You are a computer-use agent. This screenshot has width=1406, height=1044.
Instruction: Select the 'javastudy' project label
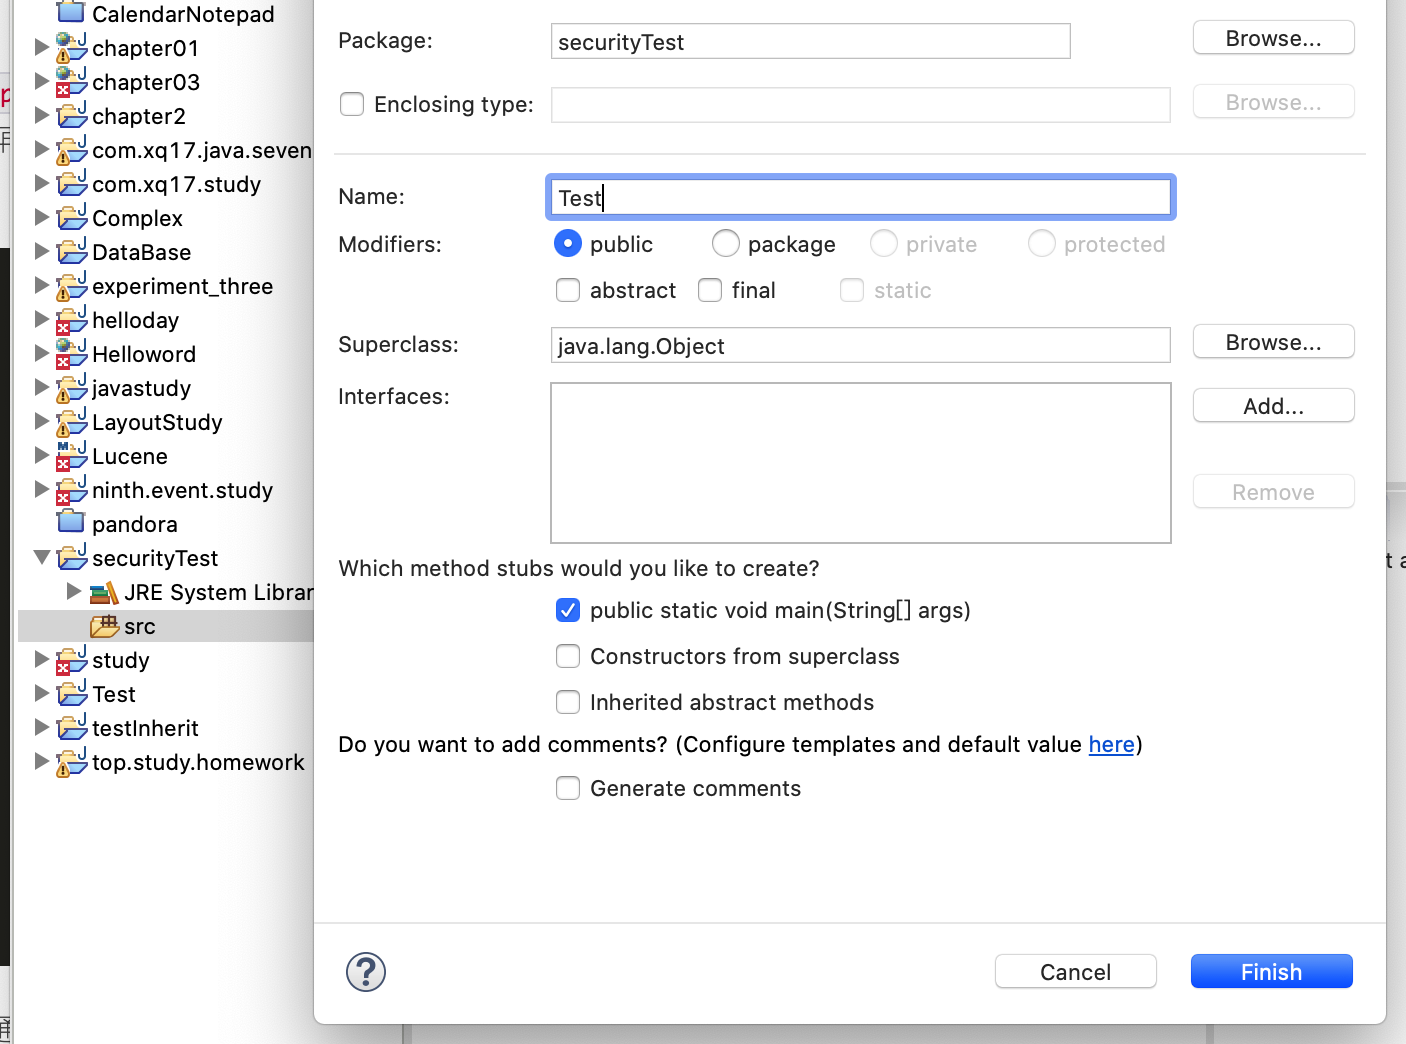[141, 388]
